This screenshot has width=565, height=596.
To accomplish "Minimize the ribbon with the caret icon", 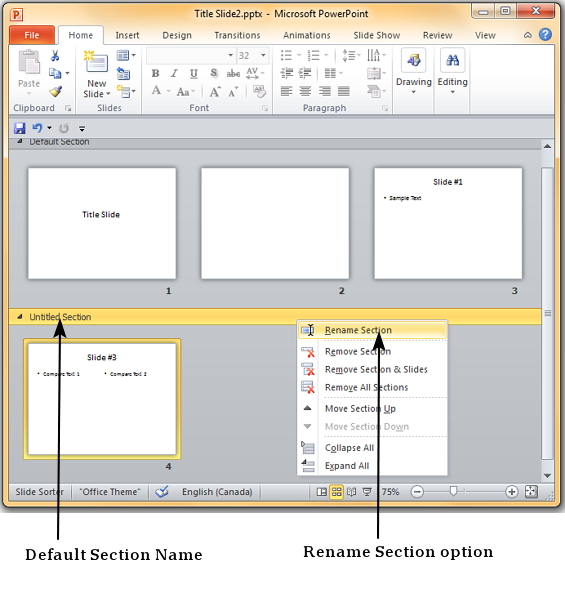I will click(528, 35).
